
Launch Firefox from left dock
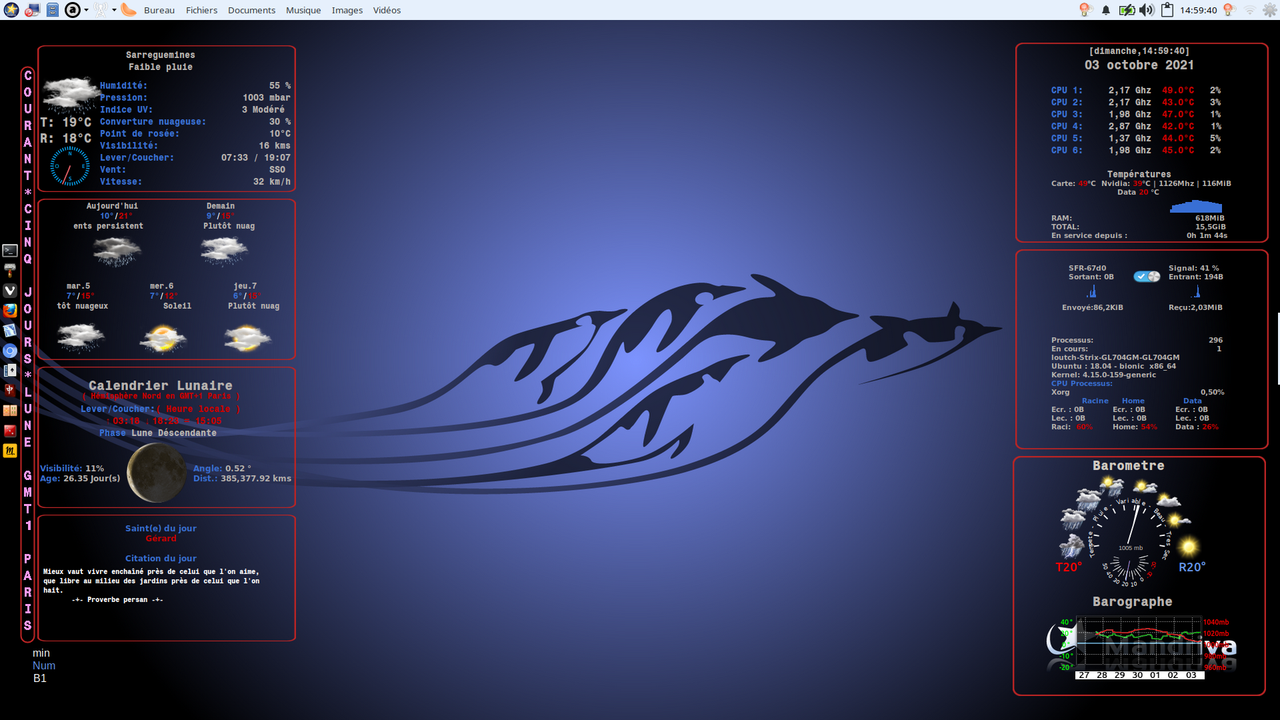(x=10, y=311)
